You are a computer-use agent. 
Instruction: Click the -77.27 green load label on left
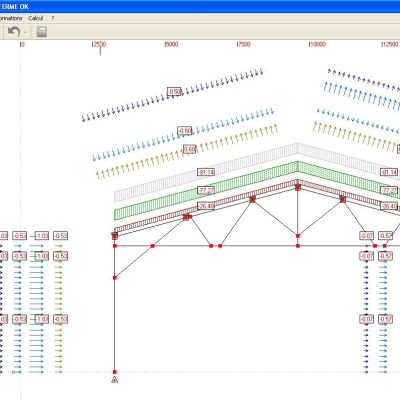click(206, 190)
